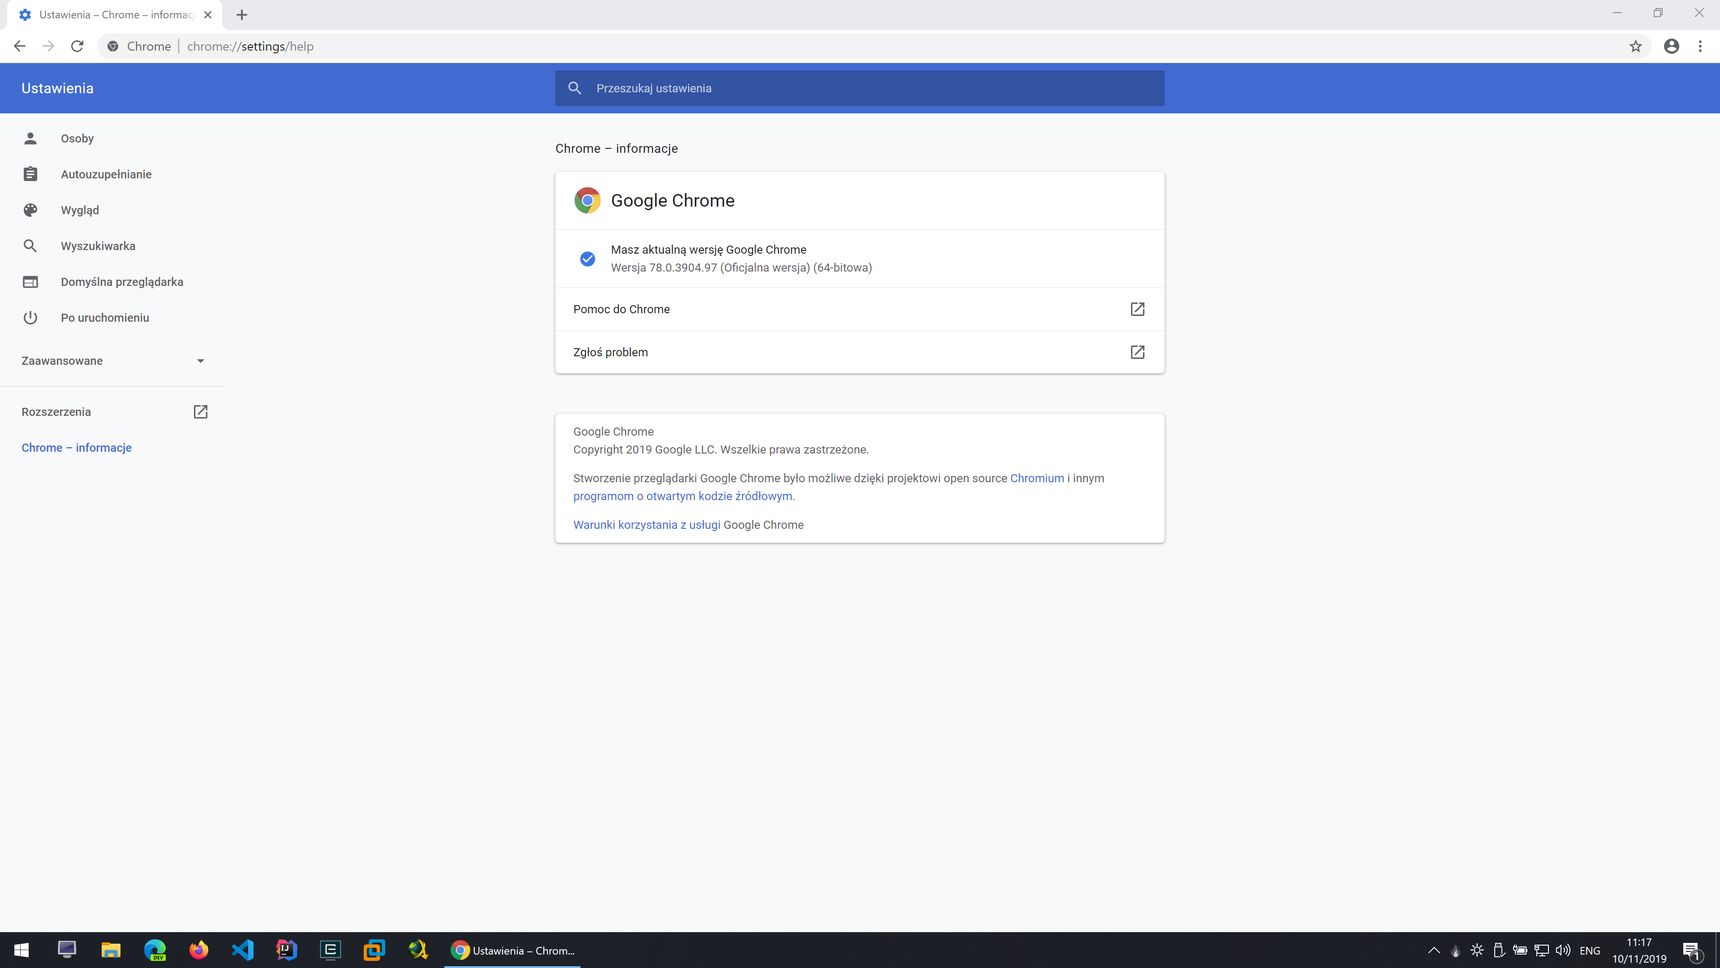The image size is (1720, 968).
Task: Launch Firefox from taskbar
Action: 199,950
